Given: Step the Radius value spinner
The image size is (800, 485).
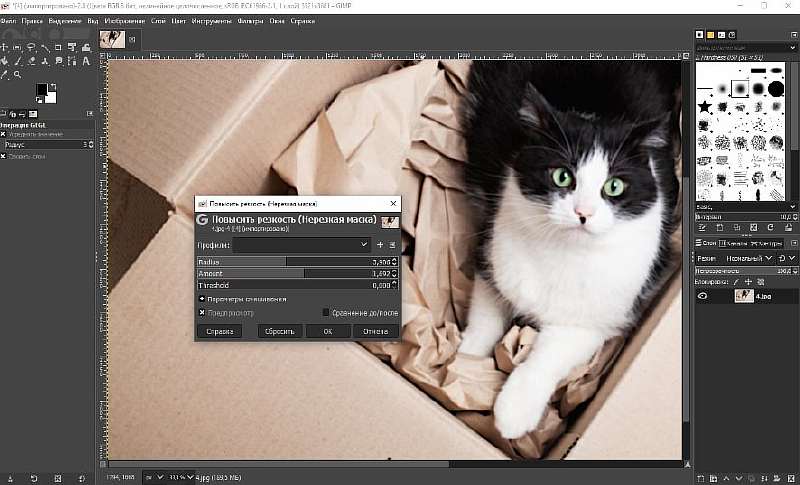Looking at the screenshot, I should [x=394, y=262].
